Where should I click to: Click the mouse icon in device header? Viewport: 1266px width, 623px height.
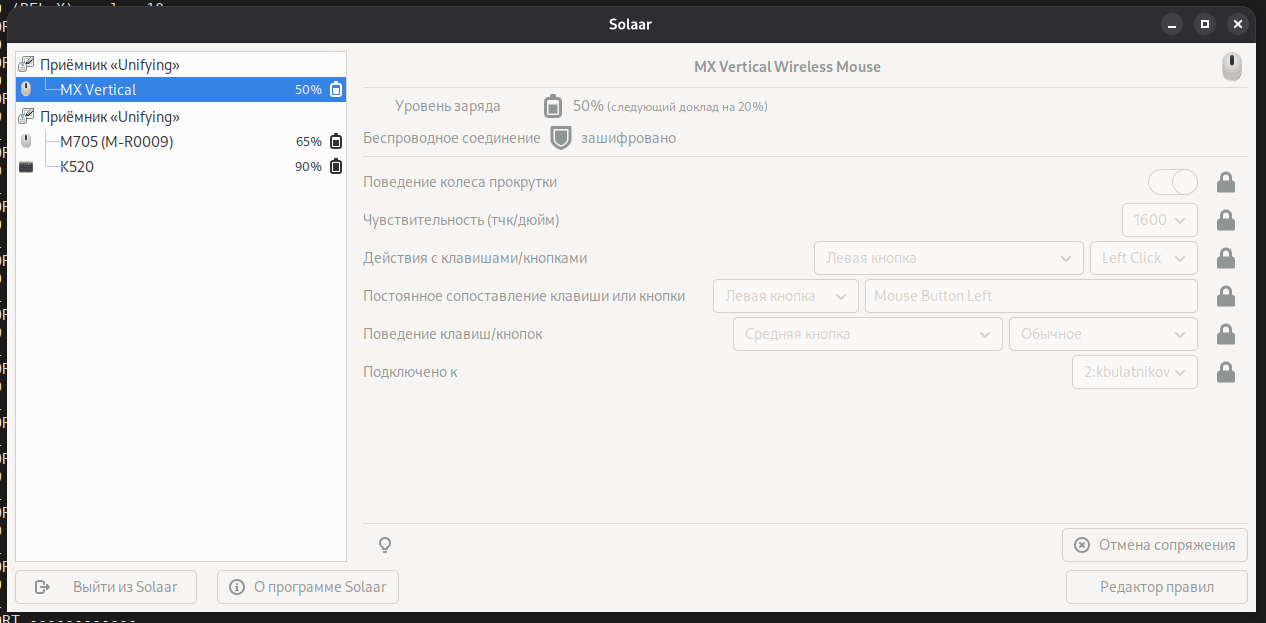[x=1232, y=67]
